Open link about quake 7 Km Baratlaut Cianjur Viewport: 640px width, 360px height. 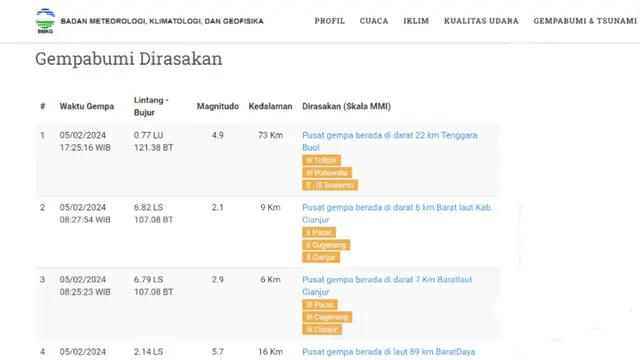point(387,286)
